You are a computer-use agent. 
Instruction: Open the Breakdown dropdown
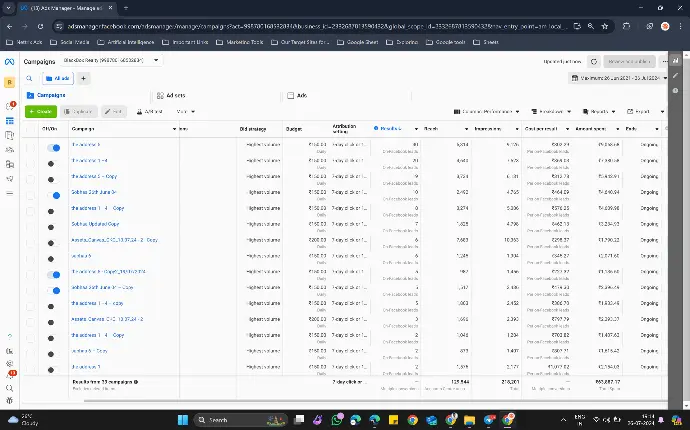551,112
